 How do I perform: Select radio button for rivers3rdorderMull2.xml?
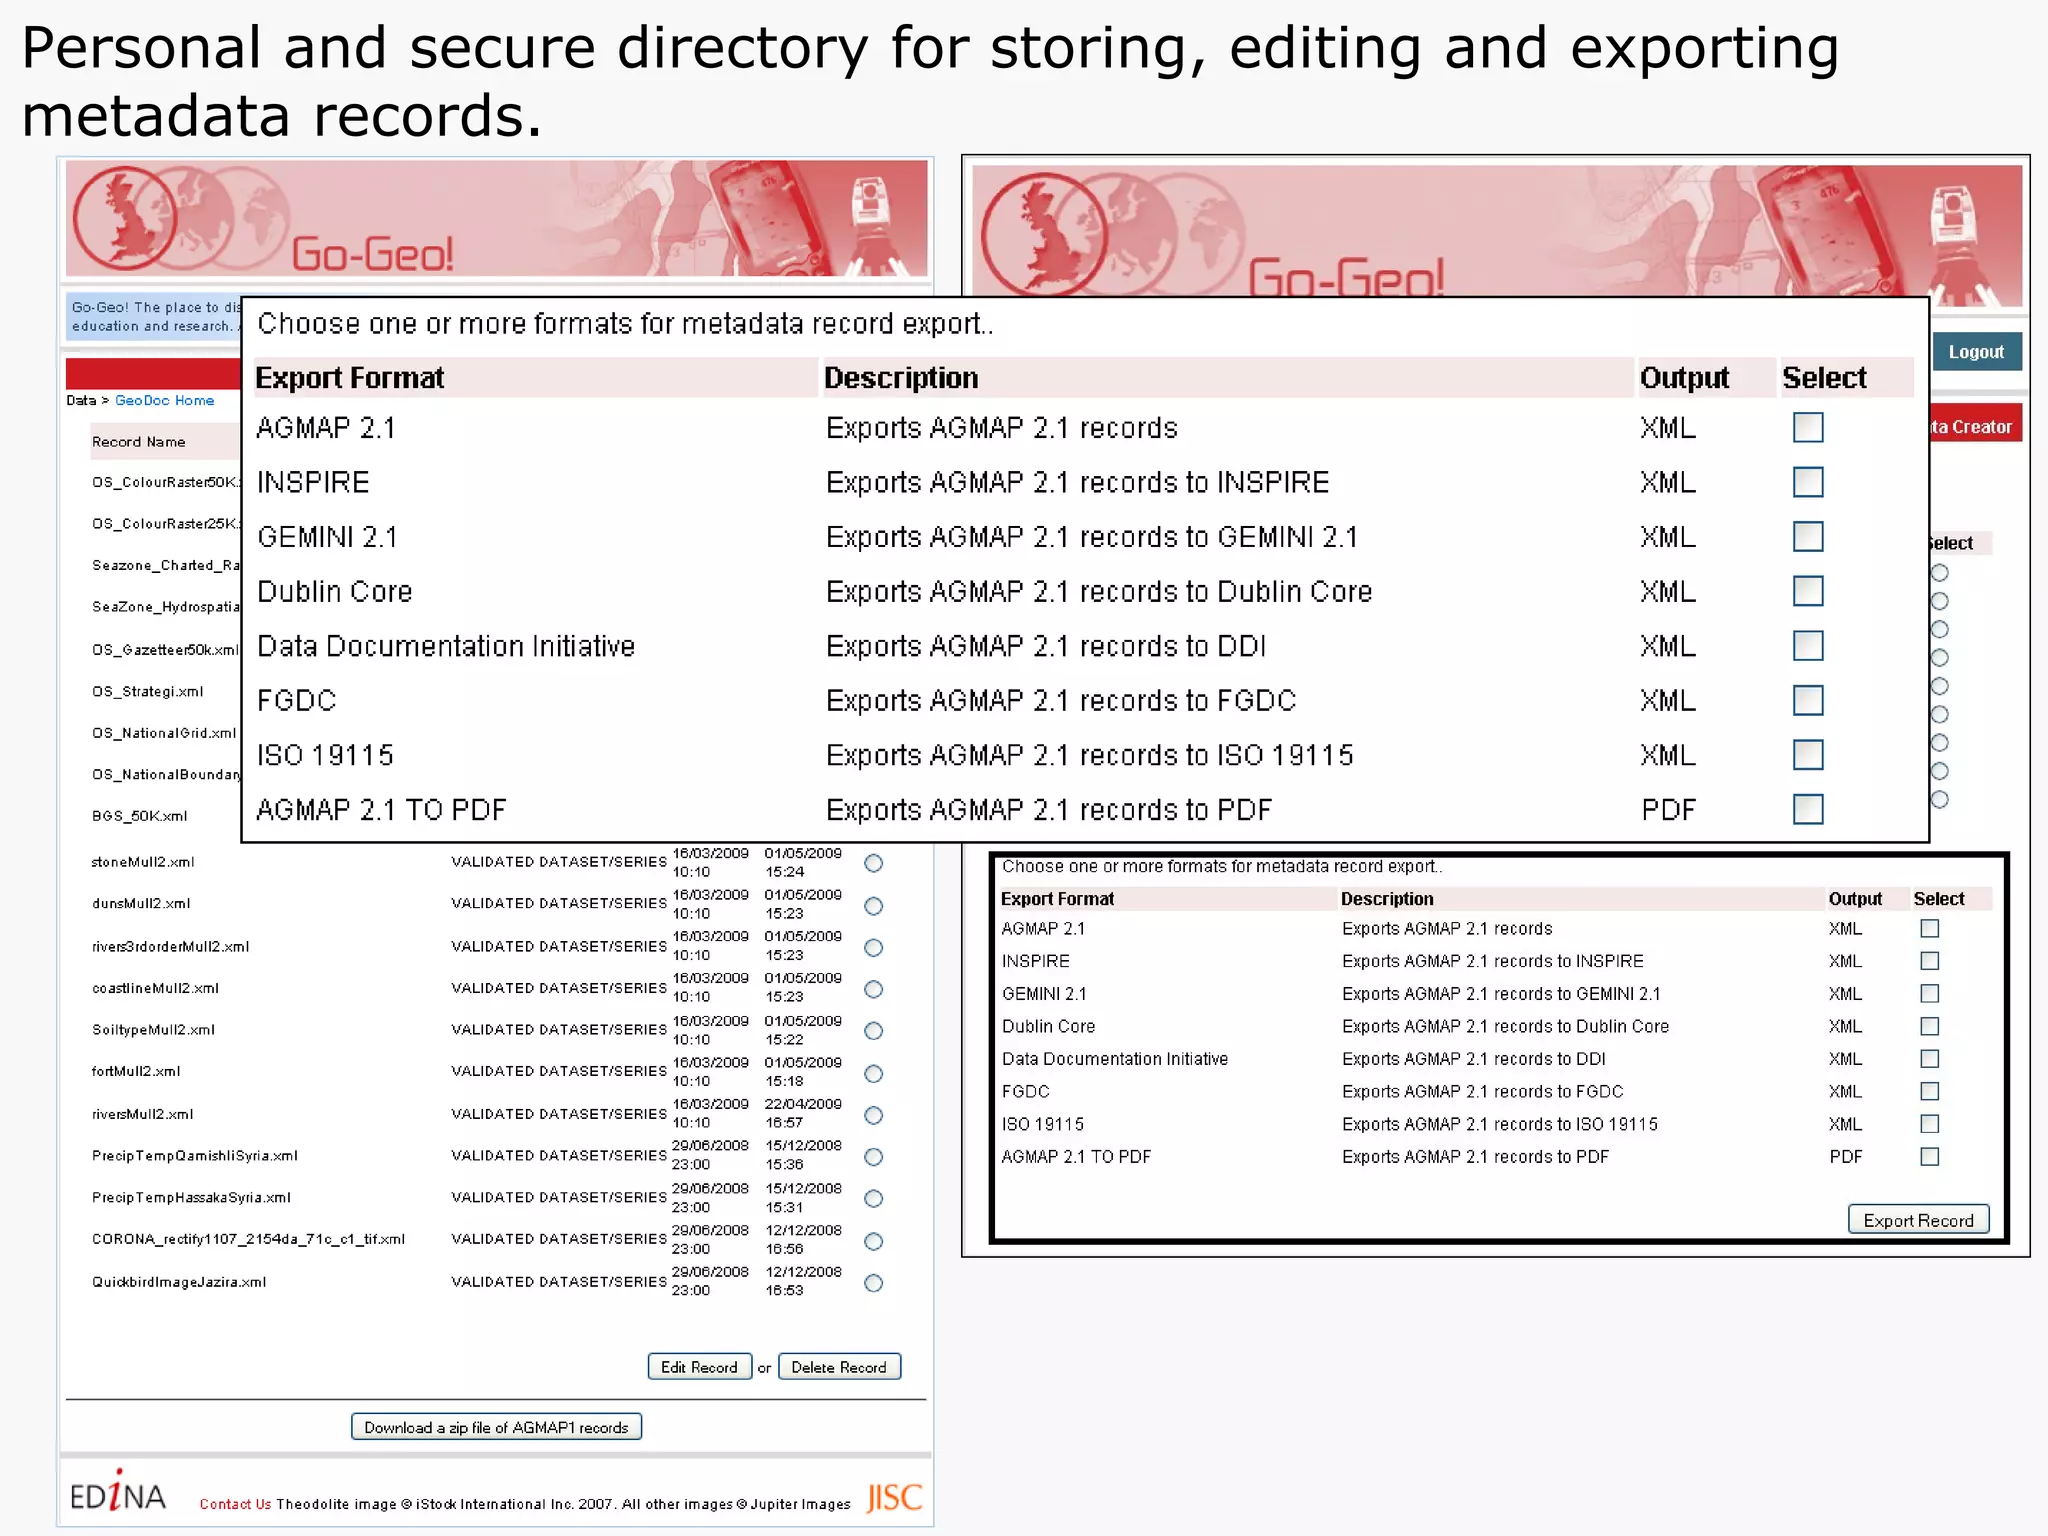click(874, 948)
